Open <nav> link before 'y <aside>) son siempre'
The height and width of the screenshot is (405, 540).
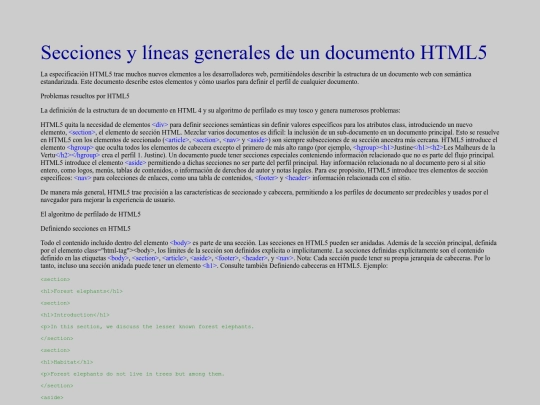(x=231, y=140)
